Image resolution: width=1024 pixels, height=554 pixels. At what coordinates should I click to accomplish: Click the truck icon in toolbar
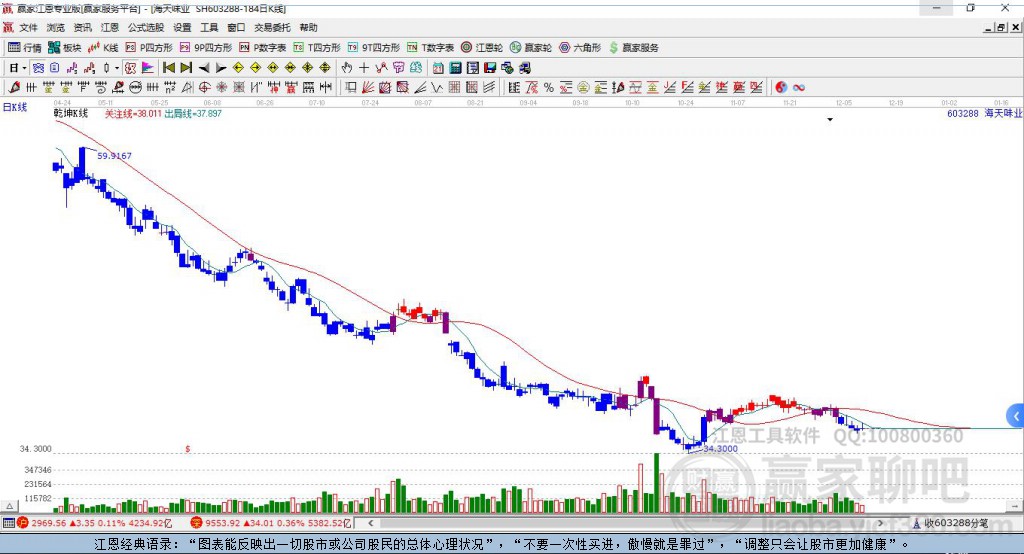525,68
